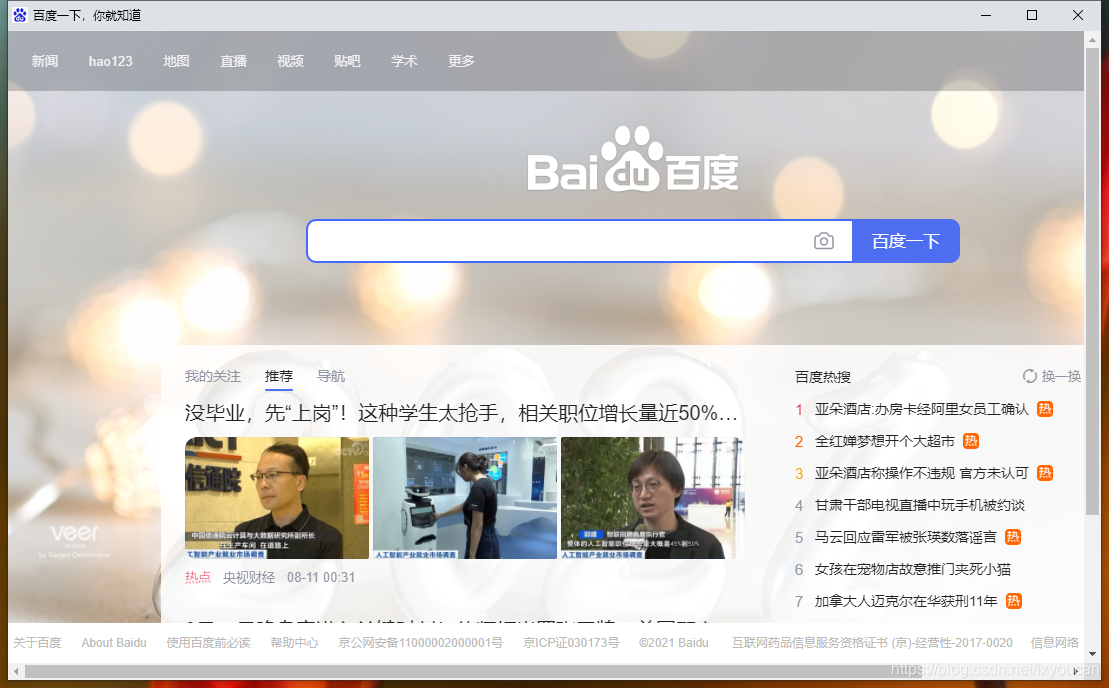The height and width of the screenshot is (688, 1109).
Task: Click vertical scrollbar down arrow
Action: click(1092, 654)
